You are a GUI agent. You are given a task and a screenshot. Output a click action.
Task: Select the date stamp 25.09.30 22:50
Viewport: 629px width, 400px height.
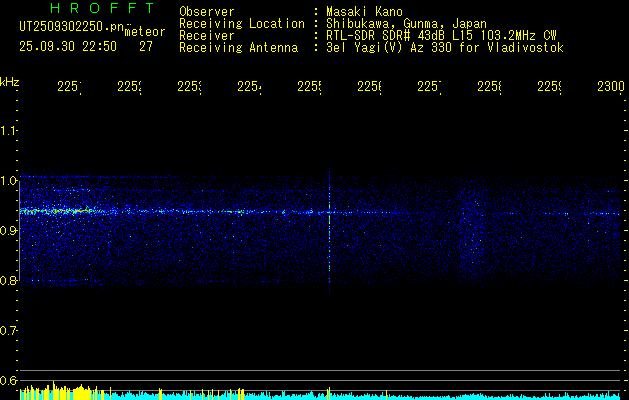pos(68,47)
